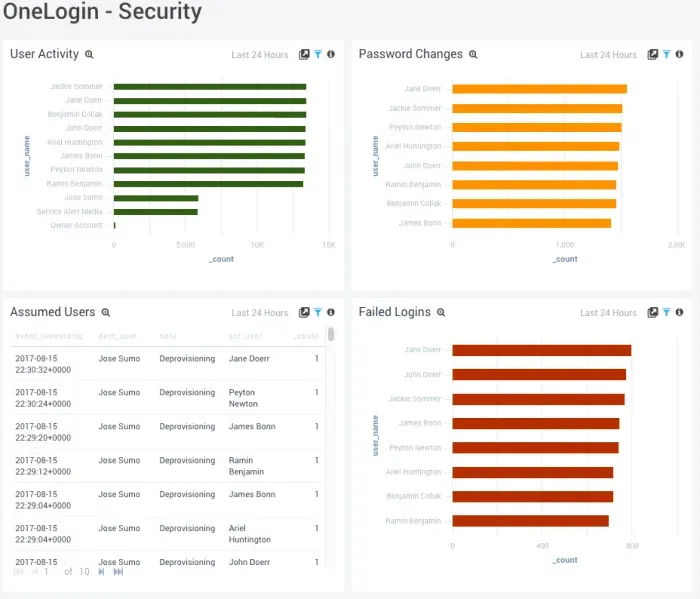Go to next page of Assumed Users table
Viewport: 700px width, 599px height.
101,572
